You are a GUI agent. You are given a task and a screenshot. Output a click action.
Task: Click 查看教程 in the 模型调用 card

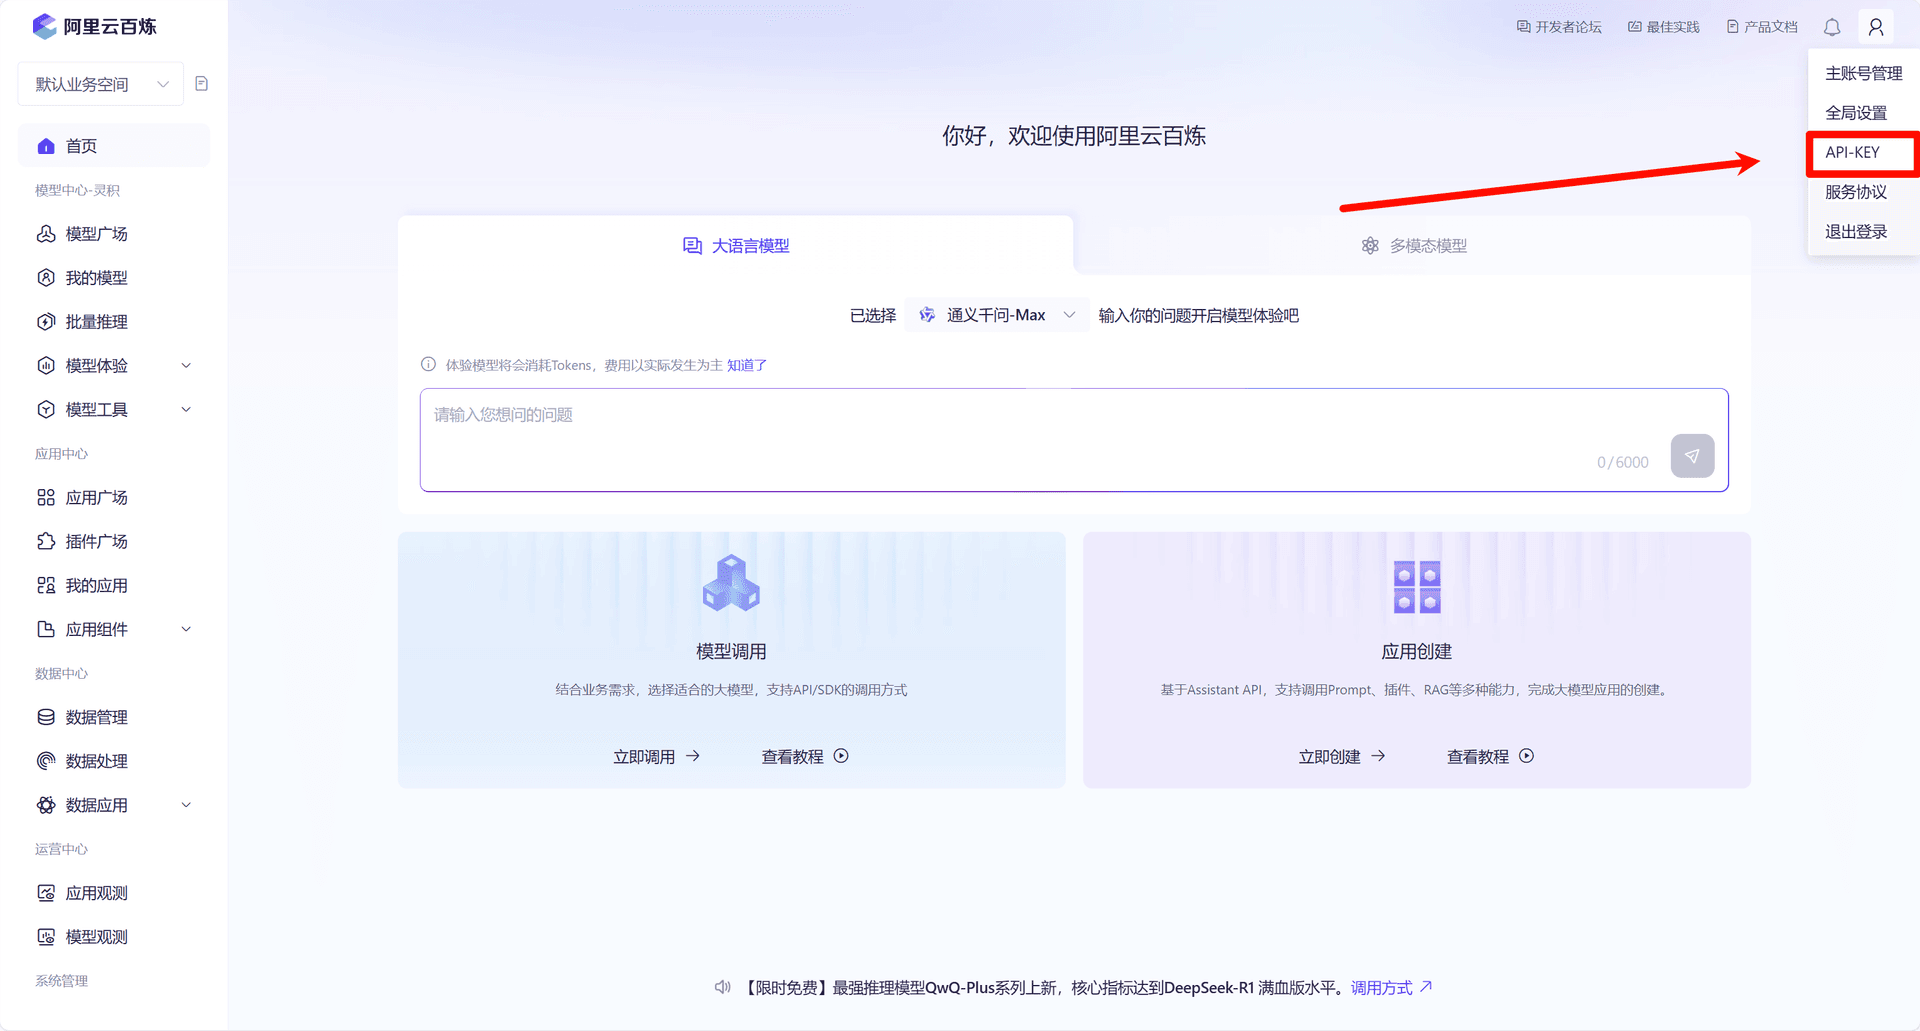click(x=805, y=757)
